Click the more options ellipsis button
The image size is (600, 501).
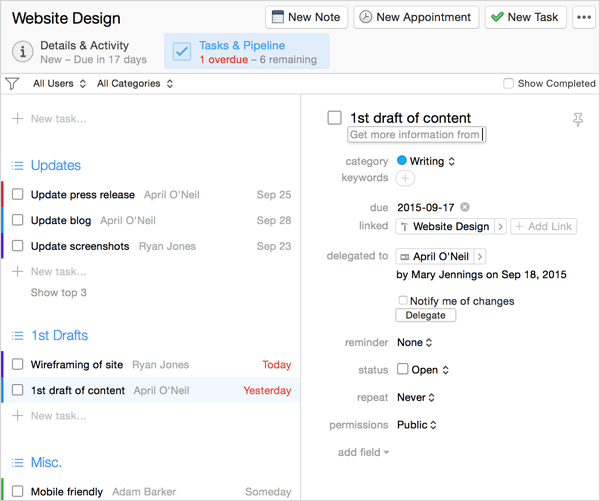tap(584, 17)
